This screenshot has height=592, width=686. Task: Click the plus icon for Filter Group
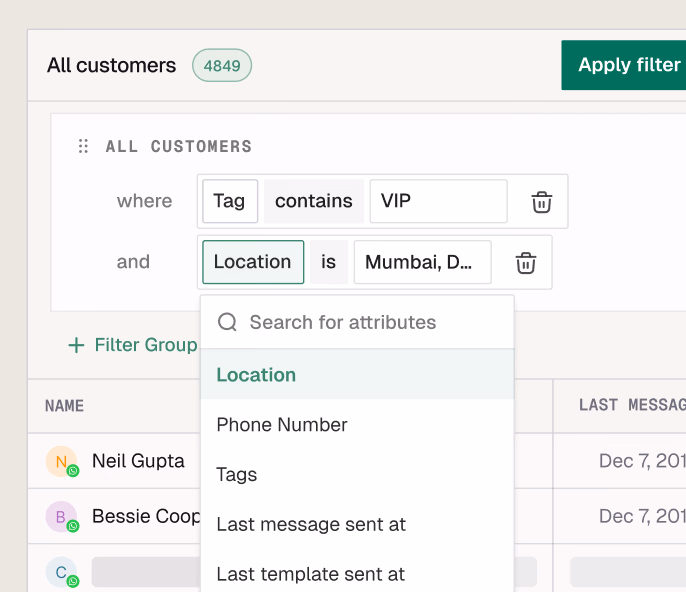click(76, 345)
